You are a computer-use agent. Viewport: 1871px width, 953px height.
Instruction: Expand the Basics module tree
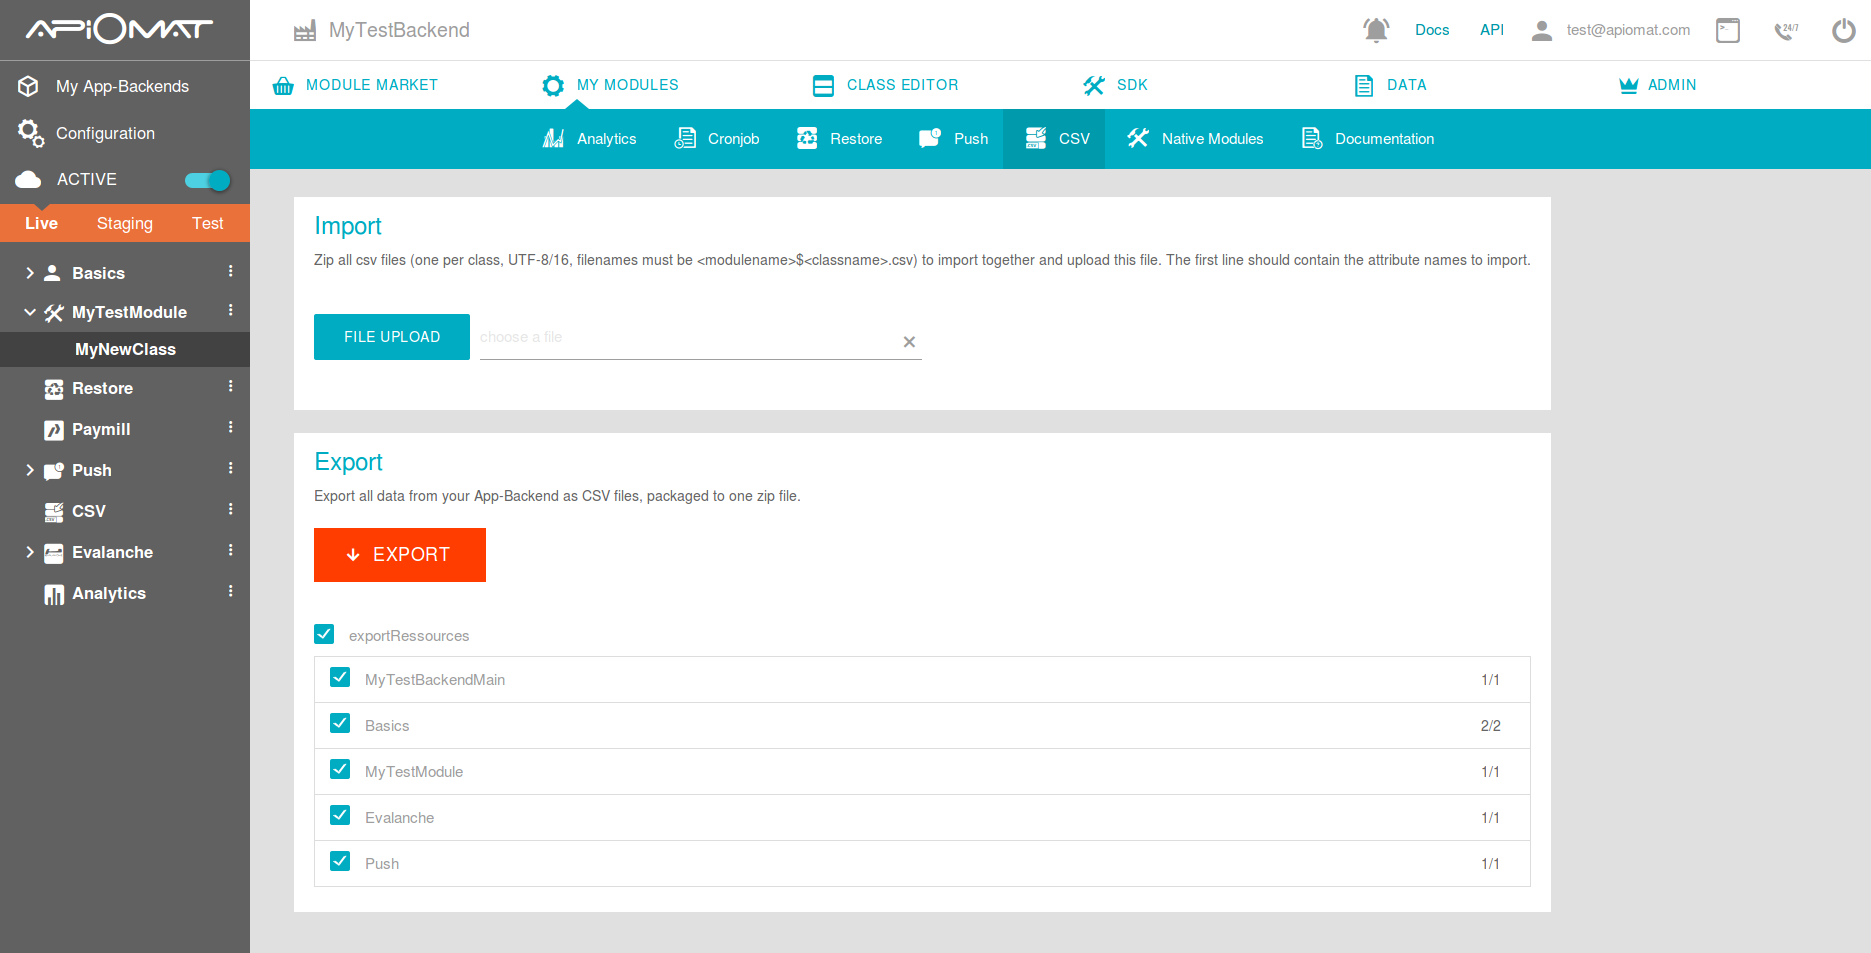click(x=30, y=273)
